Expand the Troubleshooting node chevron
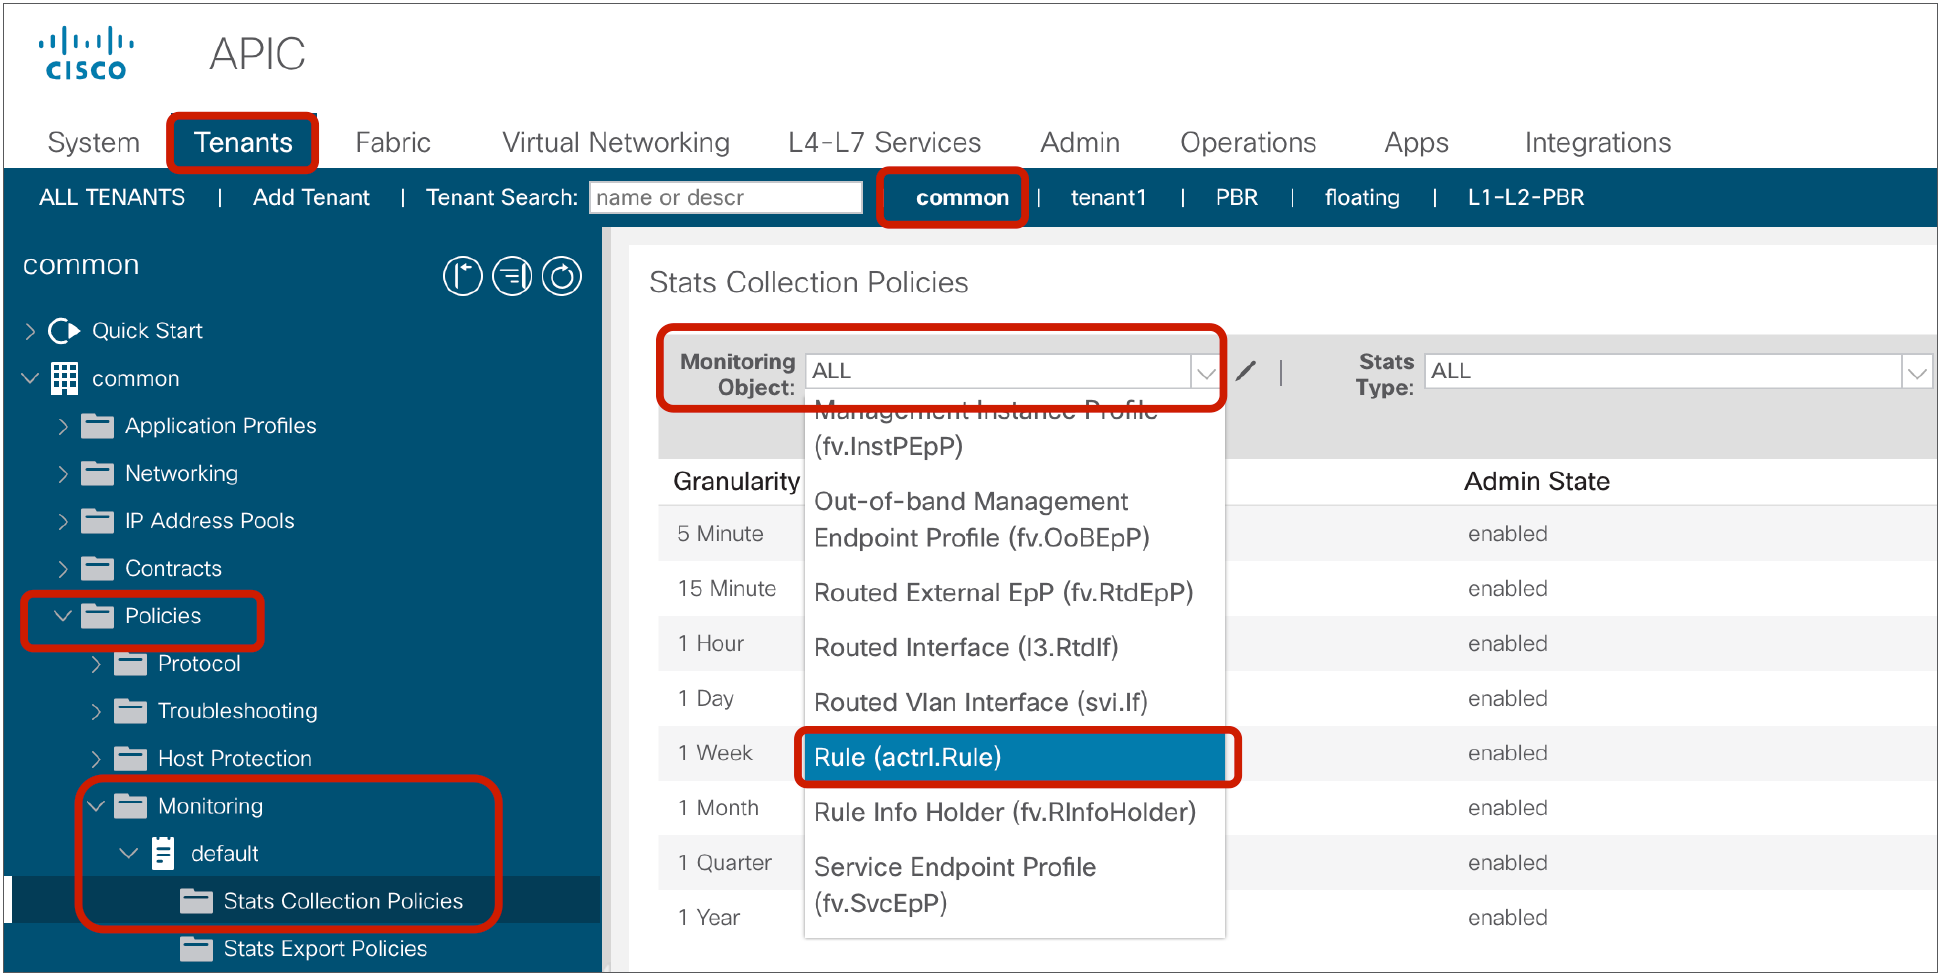Image resolution: width=1941 pixels, height=976 pixels. (x=96, y=711)
